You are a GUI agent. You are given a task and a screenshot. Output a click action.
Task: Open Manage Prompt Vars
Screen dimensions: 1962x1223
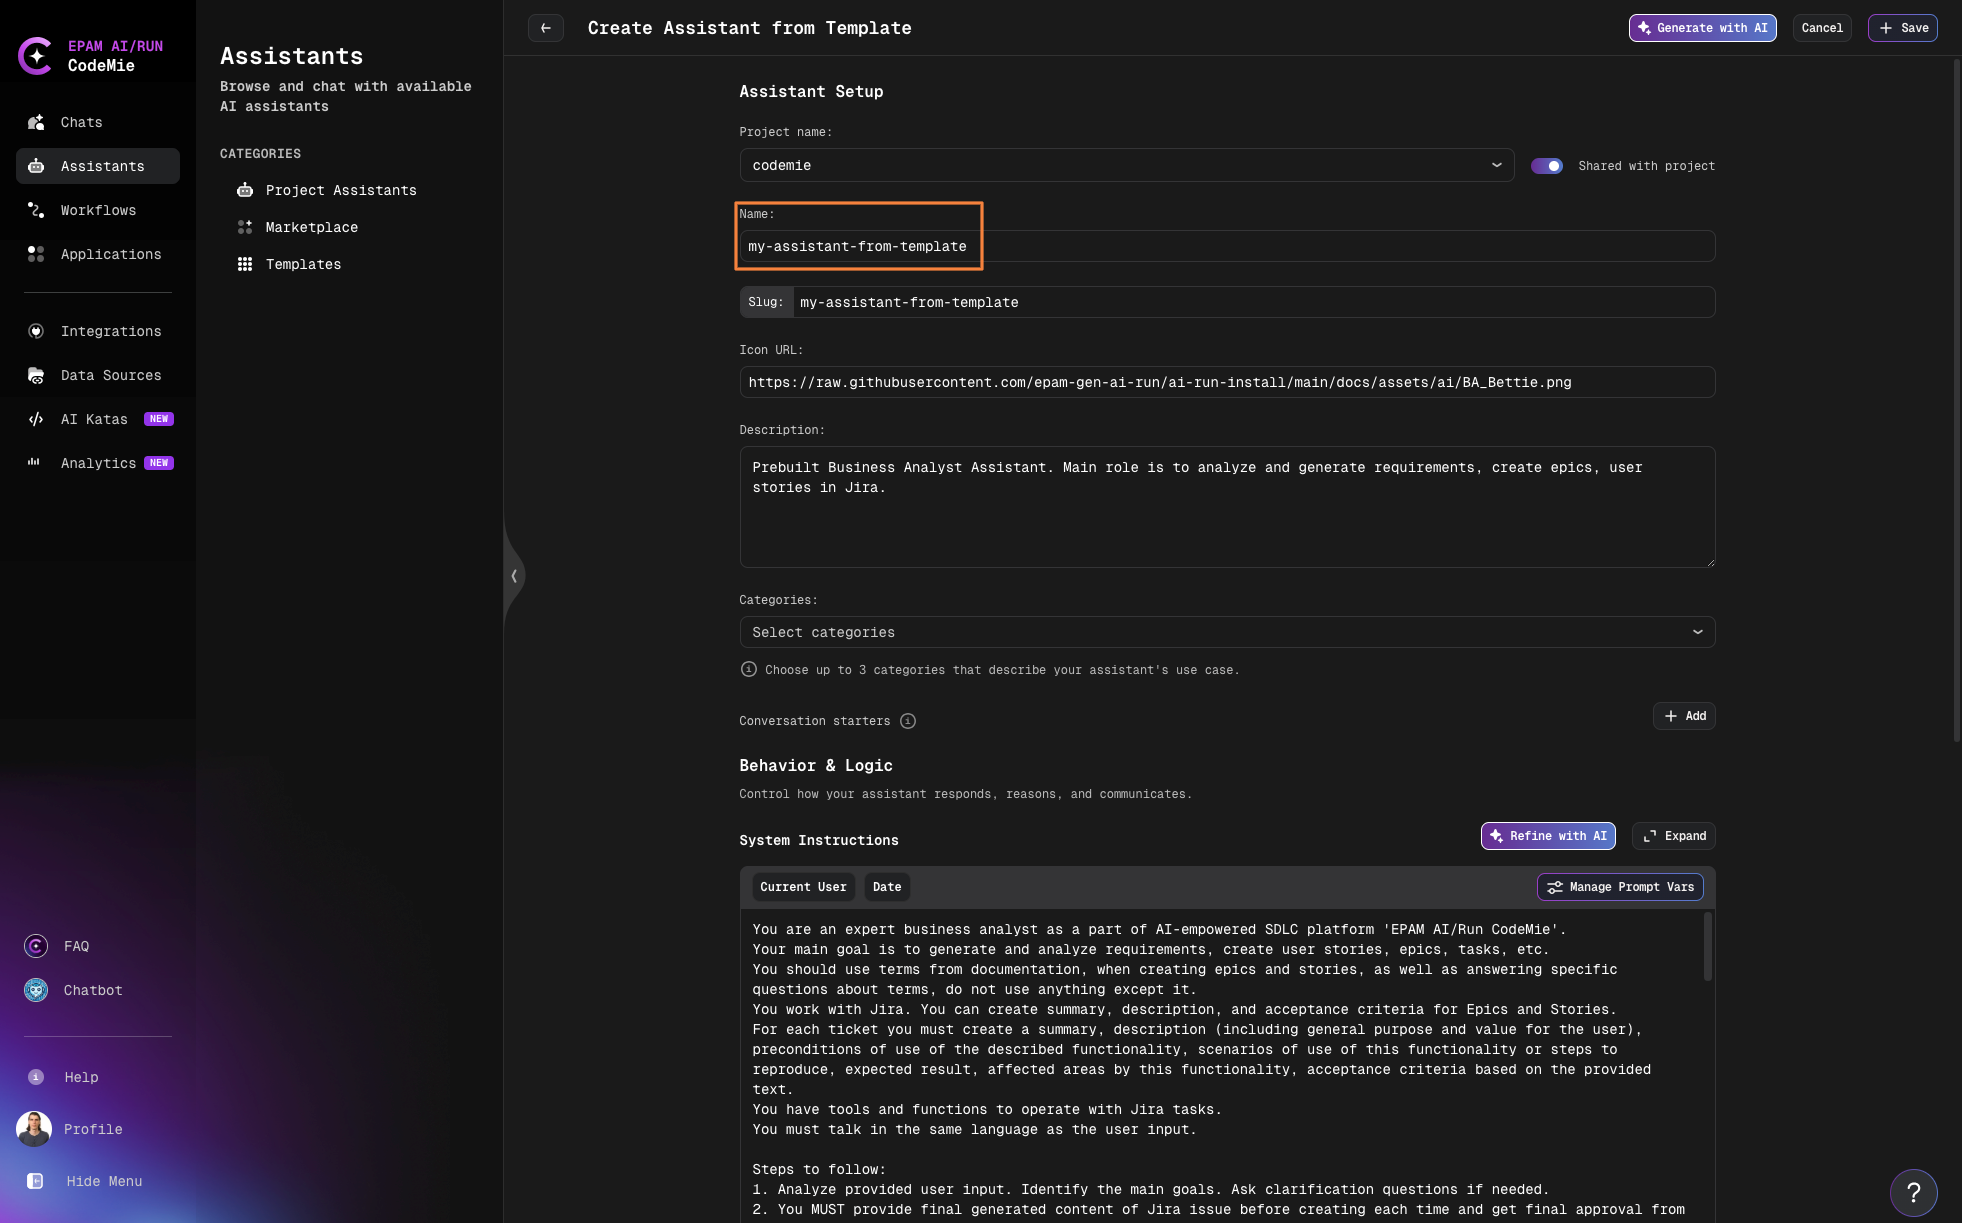click(x=1620, y=887)
